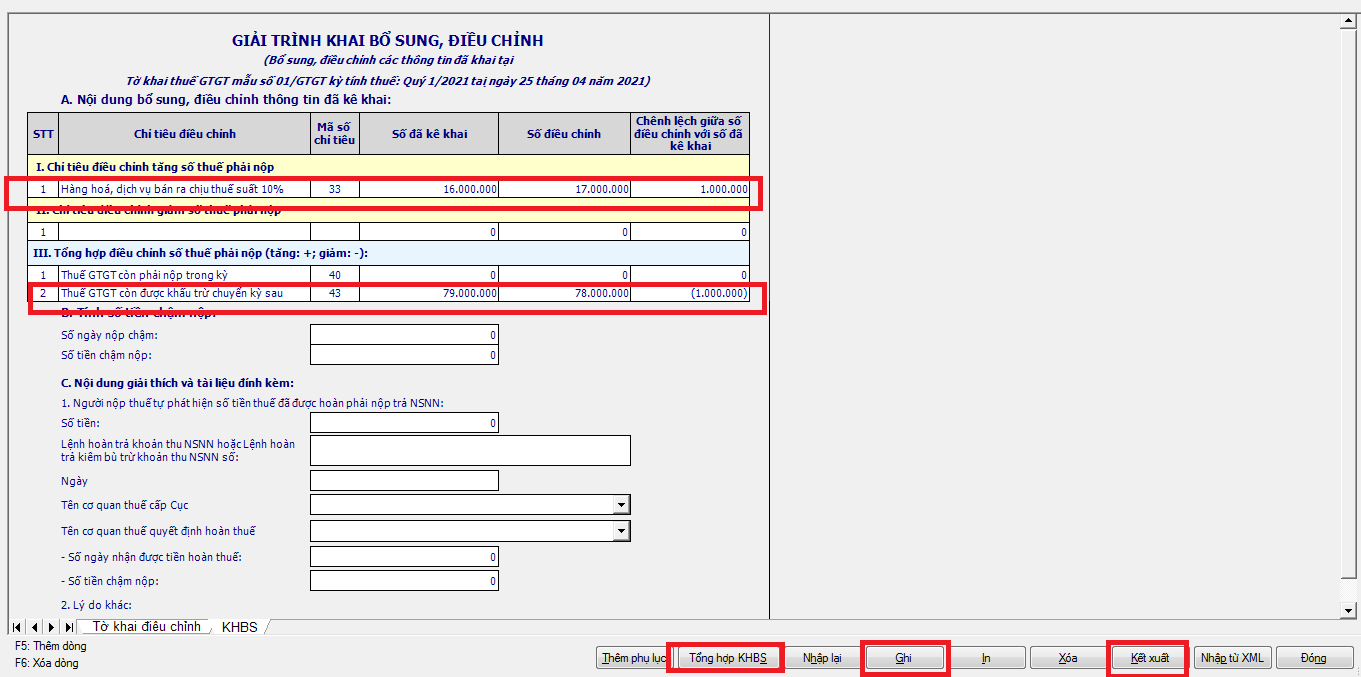
Task: Click section III. Tổng hợp điều chỉnh heading
Action: tap(388, 253)
